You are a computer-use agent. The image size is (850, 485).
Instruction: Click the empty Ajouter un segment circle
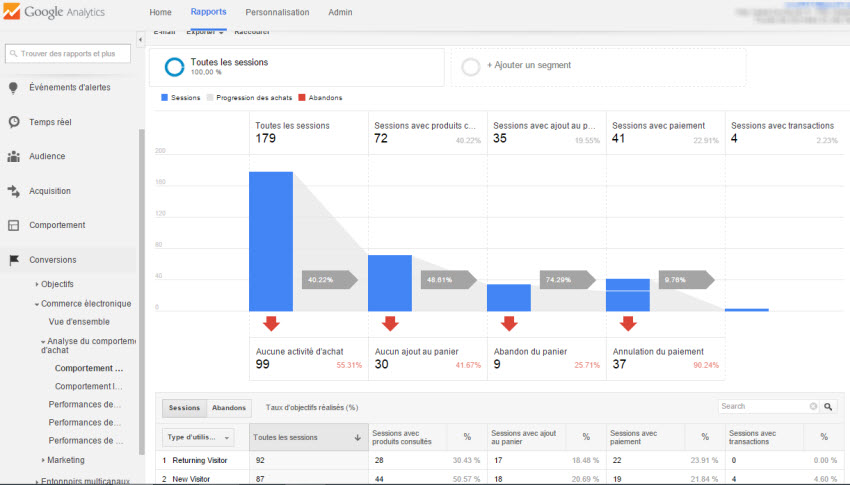click(x=471, y=67)
